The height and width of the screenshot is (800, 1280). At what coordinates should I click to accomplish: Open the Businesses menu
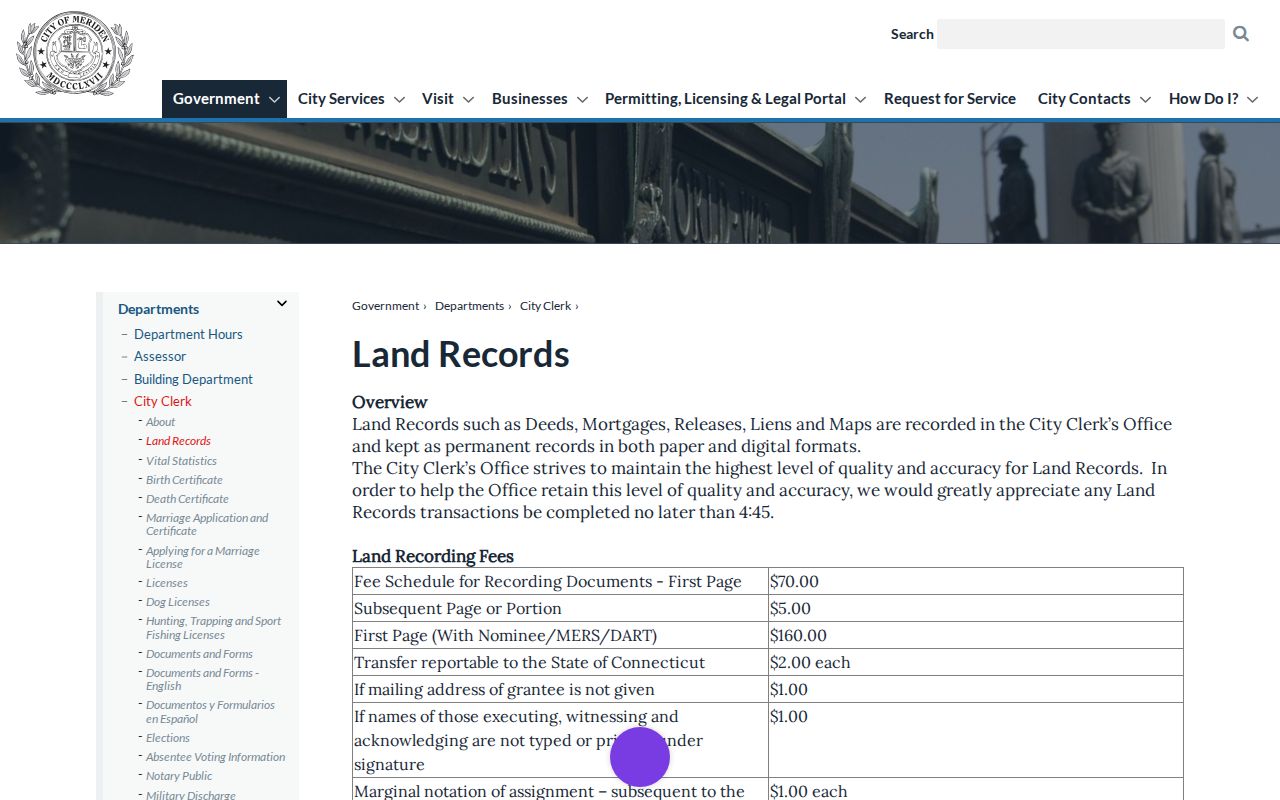pyautogui.click(x=539, y=99)
